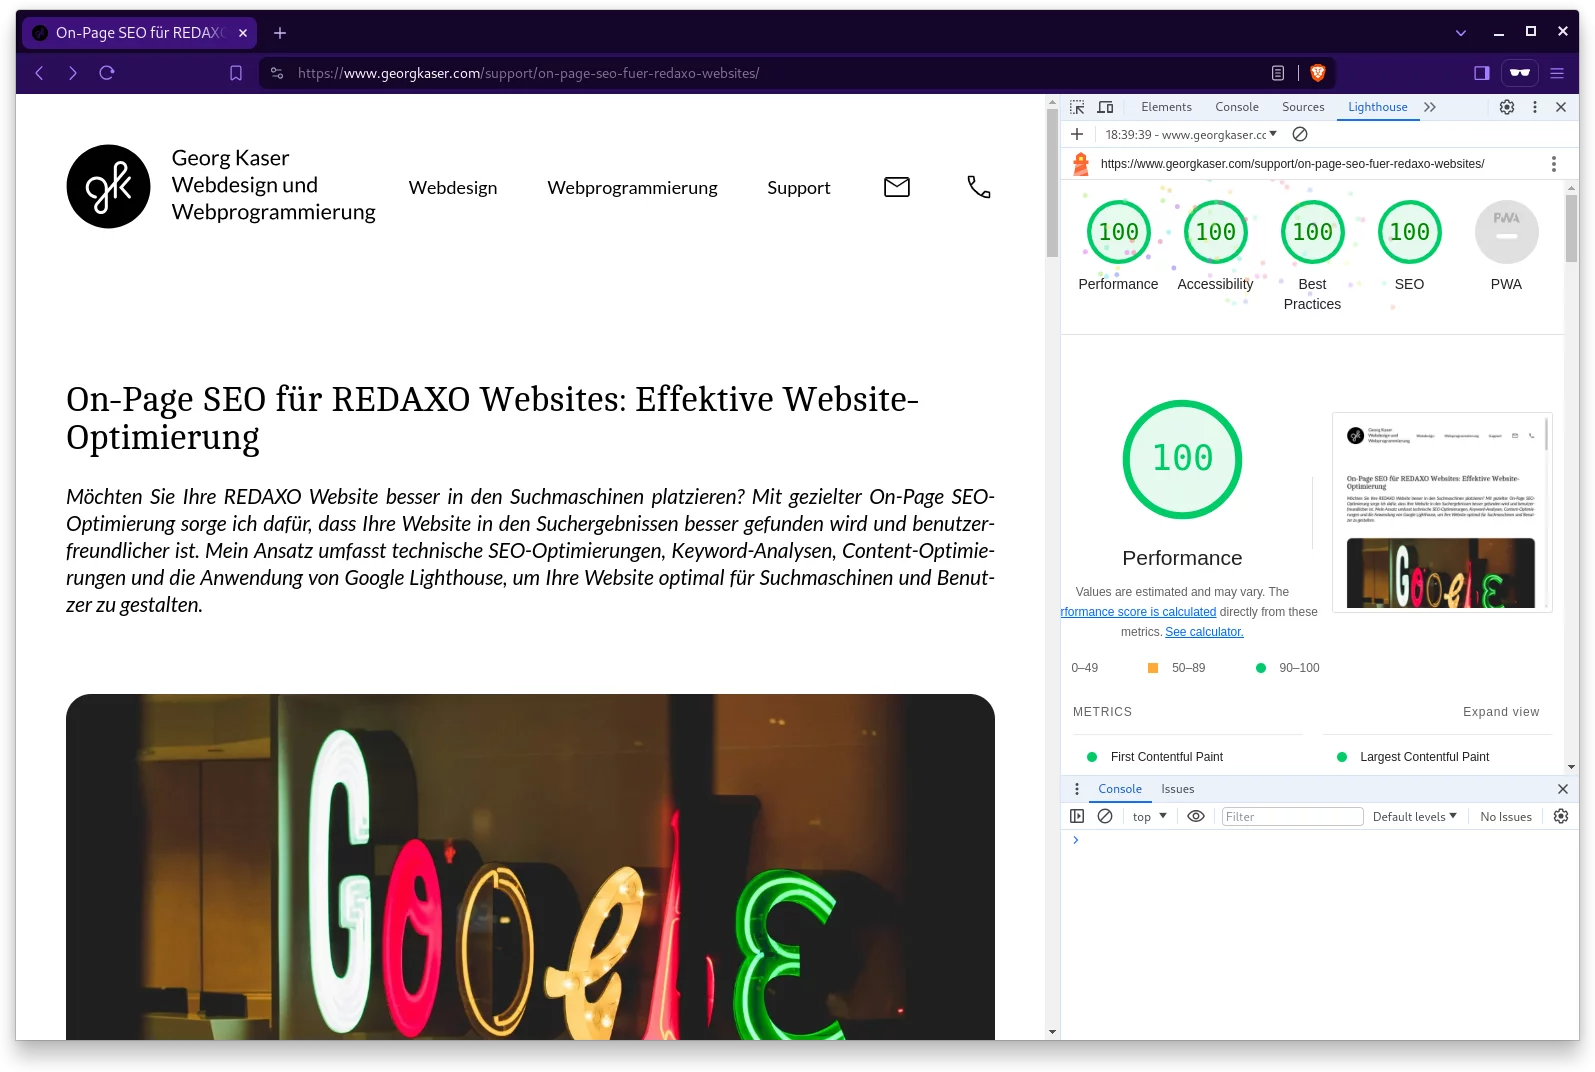This screenshot has height=1072, width=1595.
Task: Open the Support navigation item
Action: coord(799,188)
